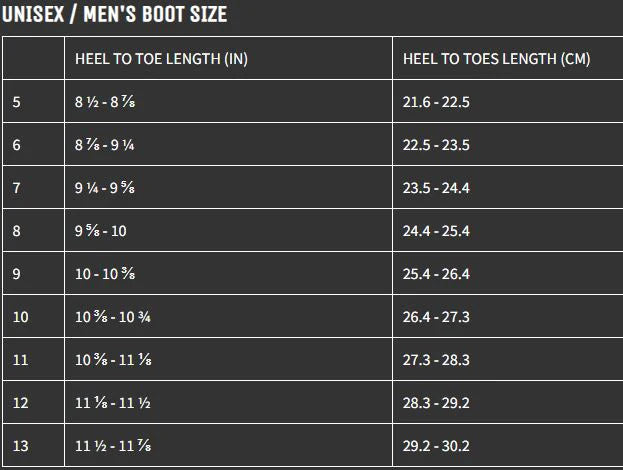Click boot size 11 row label
The height and width of the screenshot is (470, 623).
[21, 360]
